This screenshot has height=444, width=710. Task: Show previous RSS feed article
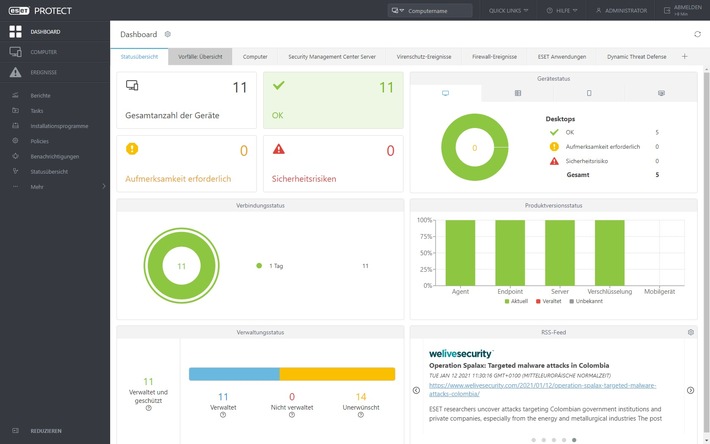pos(416,390)
